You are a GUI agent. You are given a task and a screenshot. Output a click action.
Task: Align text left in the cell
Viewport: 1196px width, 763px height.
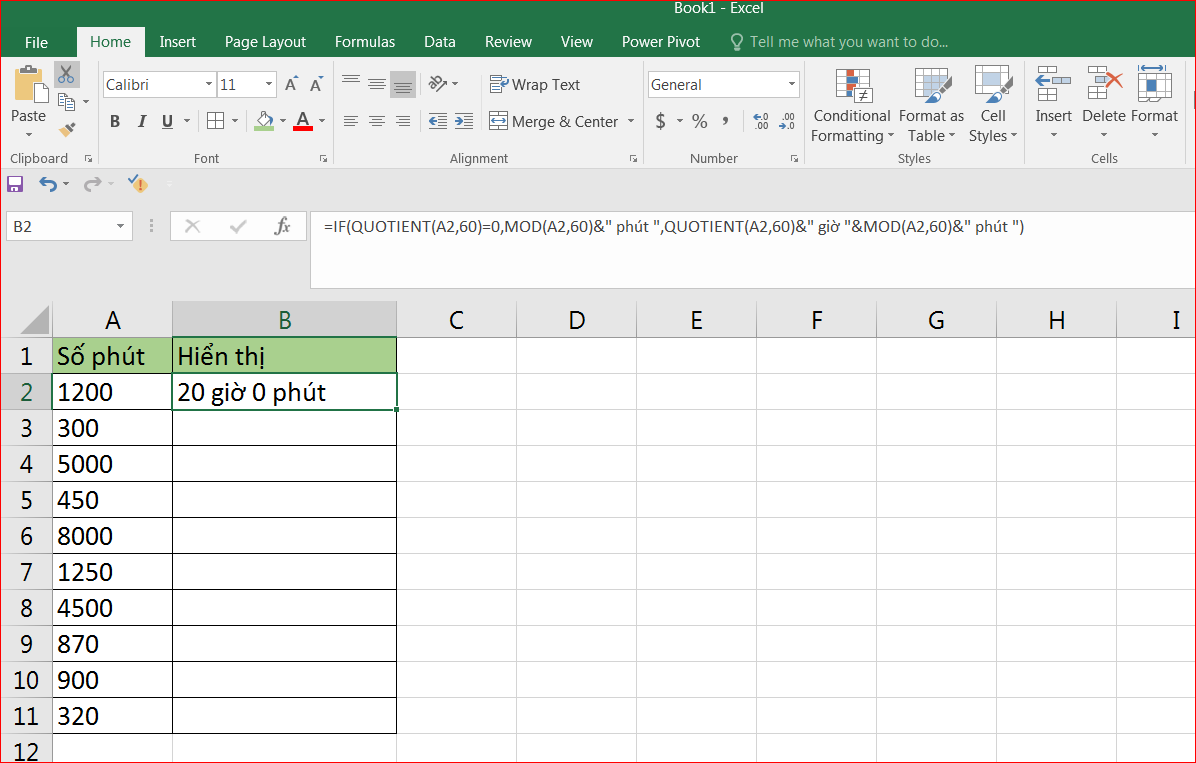point(351,121)
